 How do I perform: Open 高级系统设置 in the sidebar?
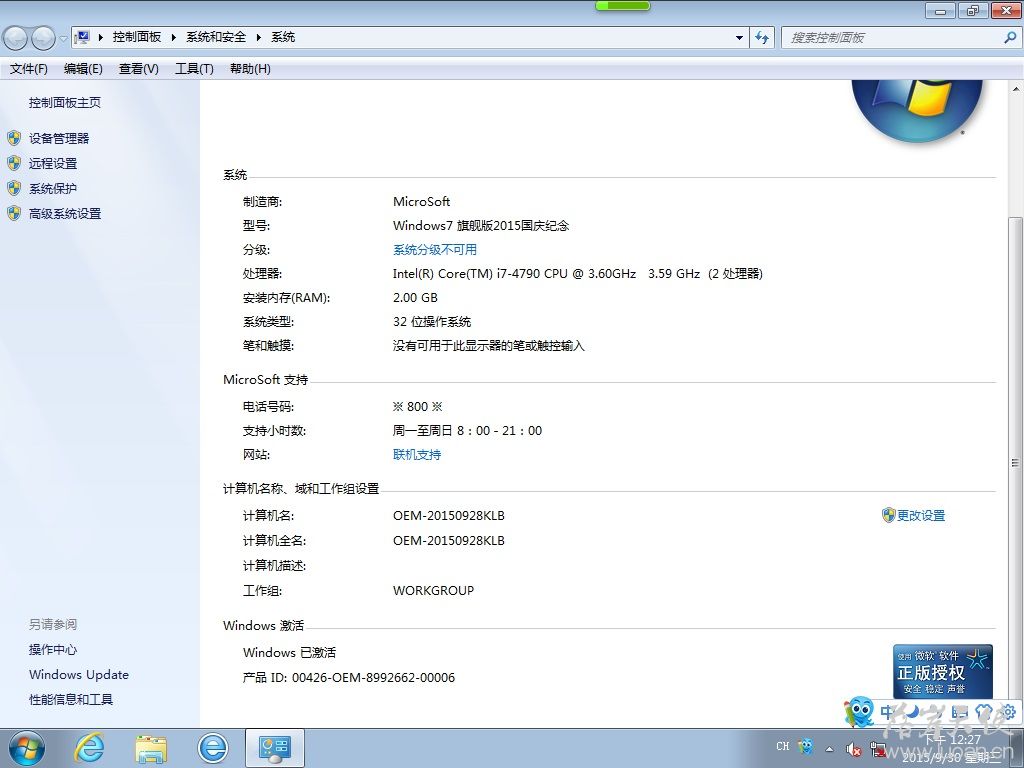(65, 214)
